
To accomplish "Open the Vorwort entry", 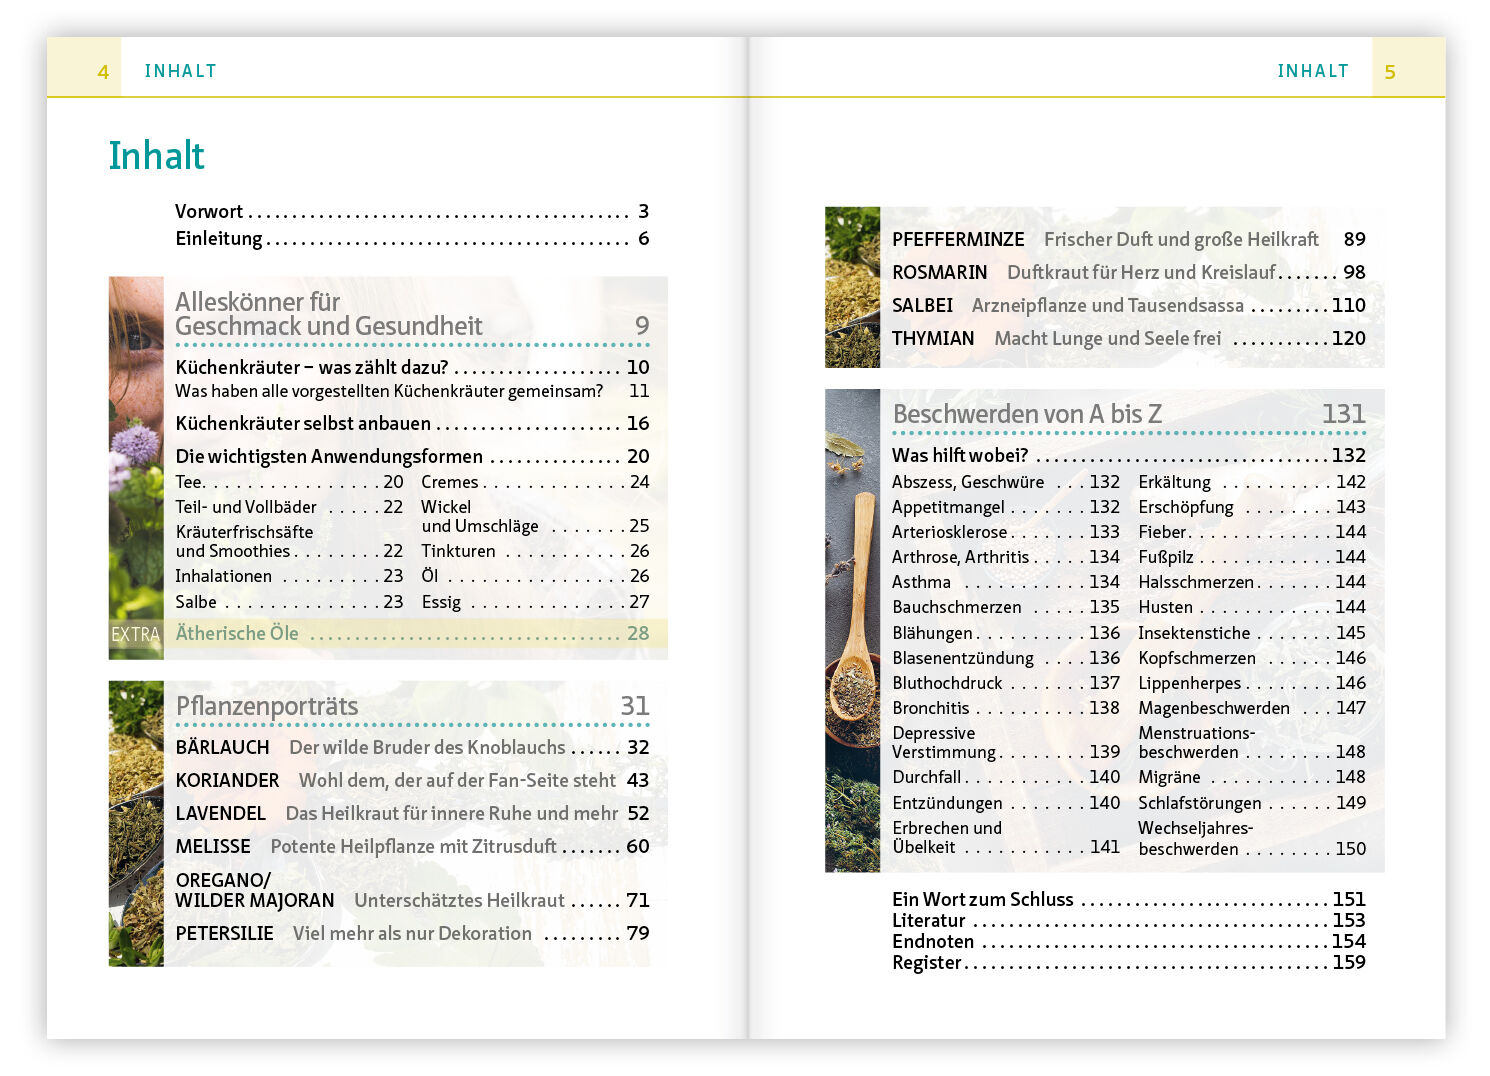I will tap(209, 212).
